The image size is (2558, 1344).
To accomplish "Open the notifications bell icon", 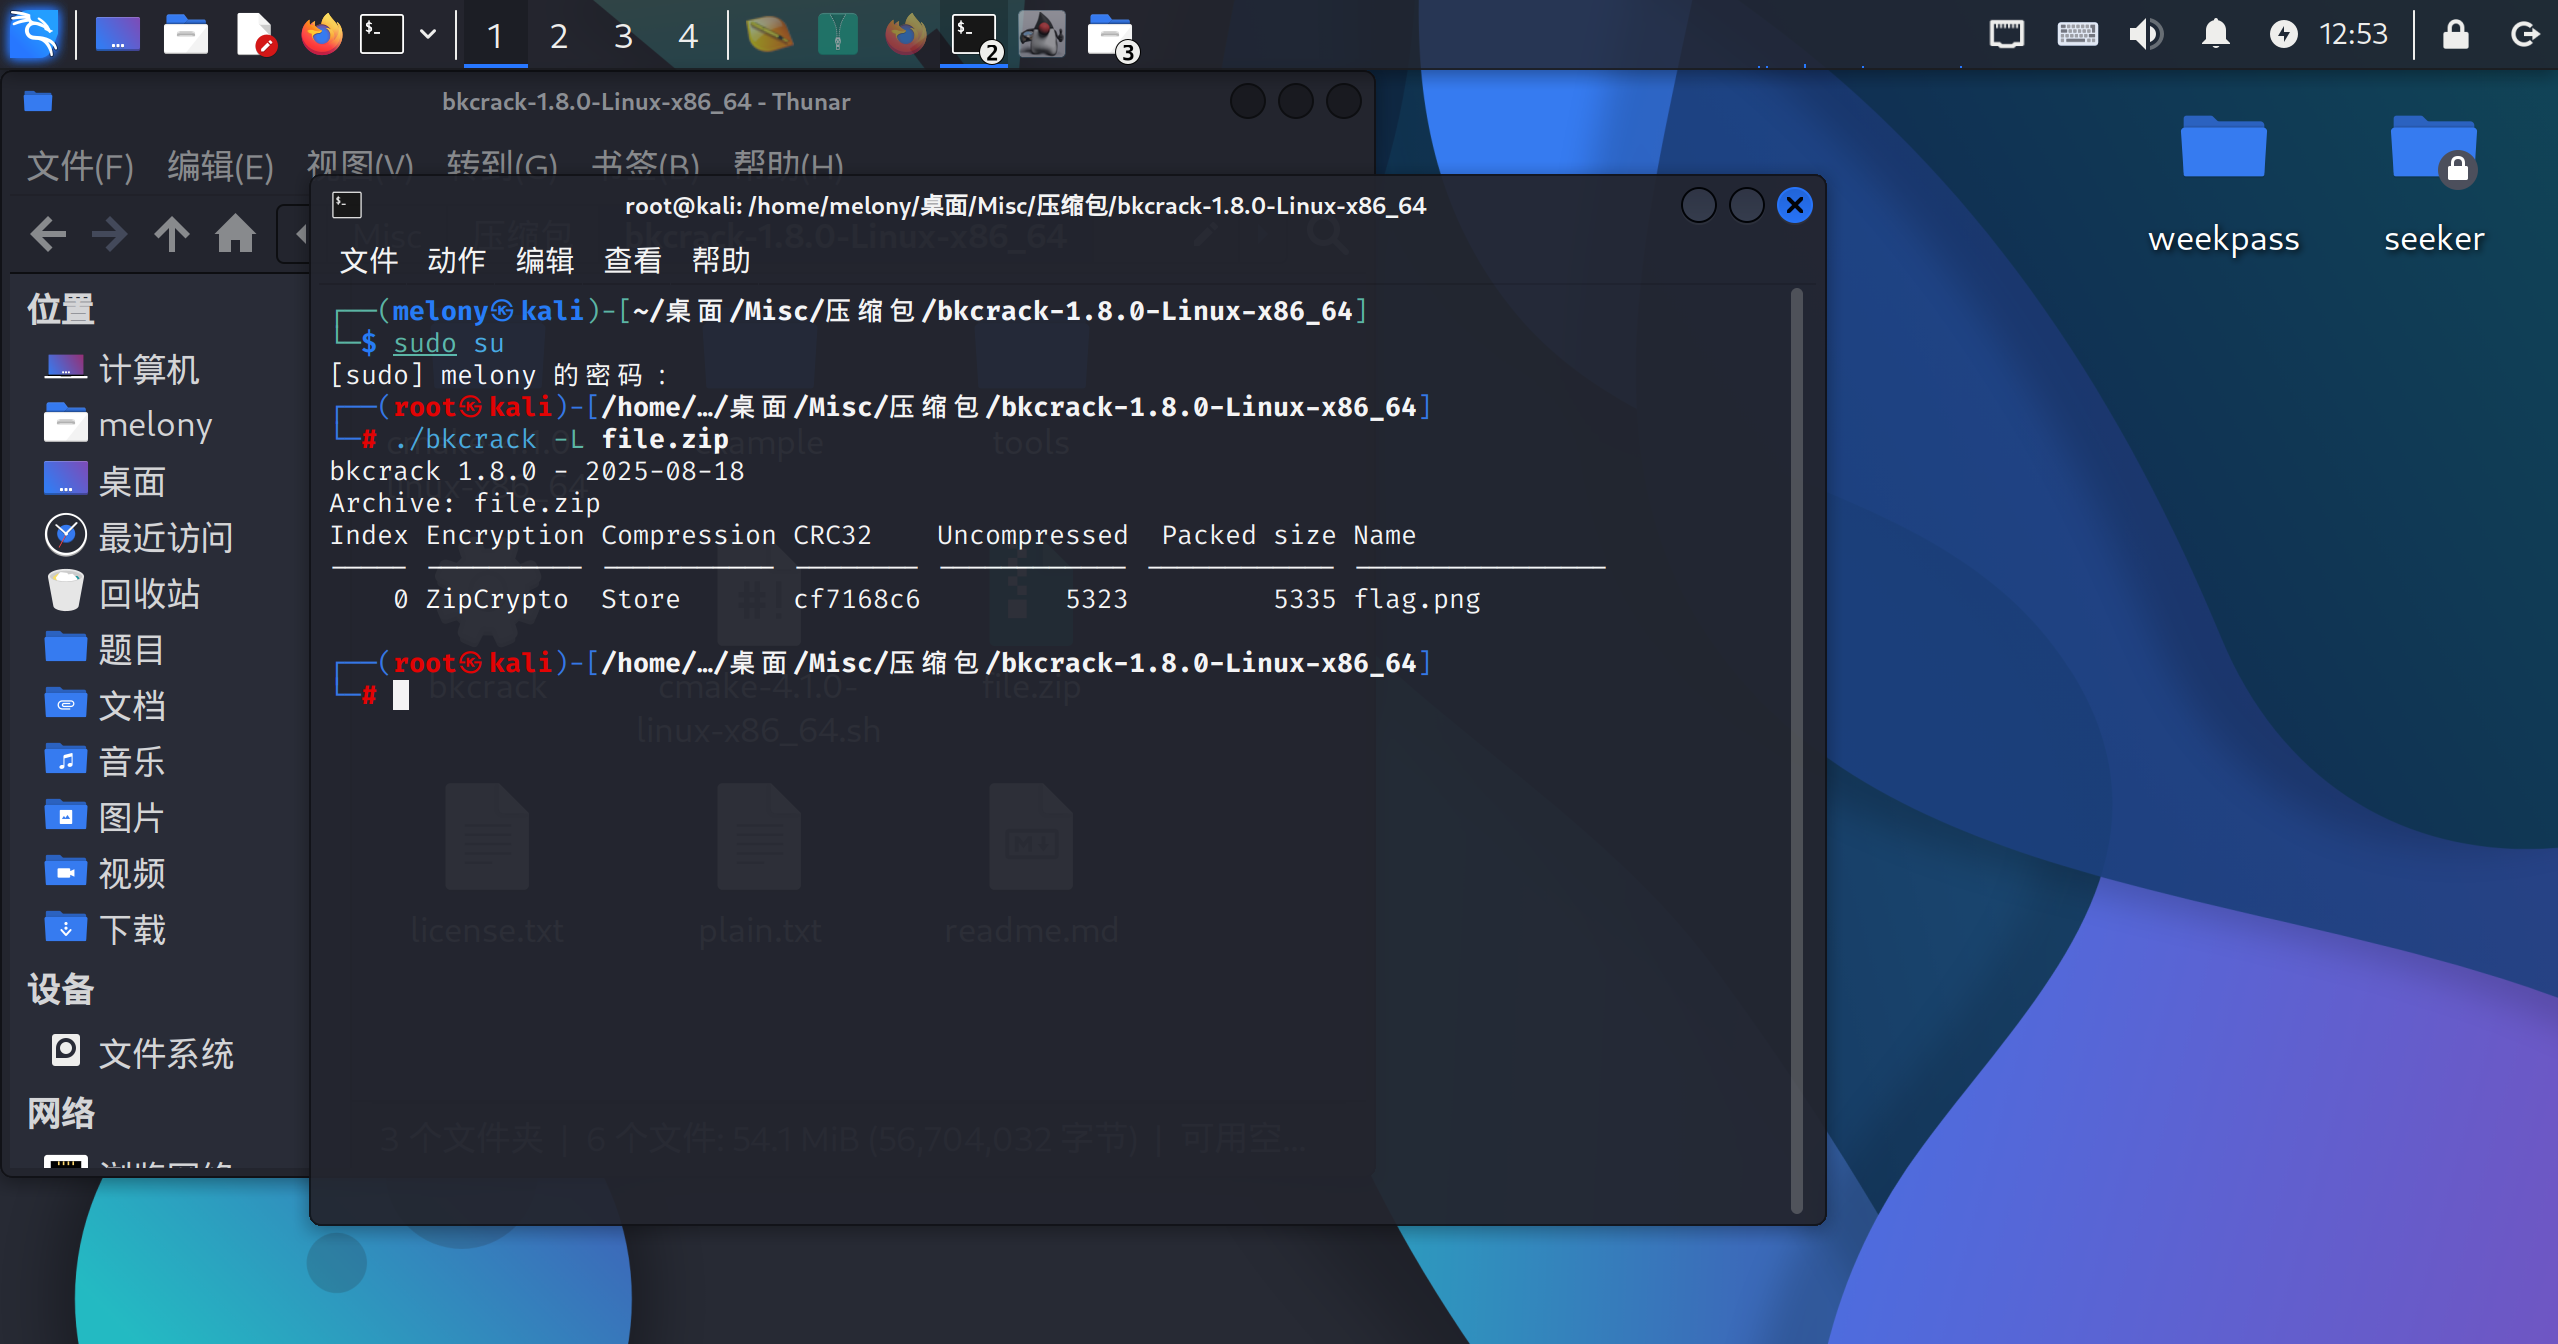I will (x=2215, y=35).
